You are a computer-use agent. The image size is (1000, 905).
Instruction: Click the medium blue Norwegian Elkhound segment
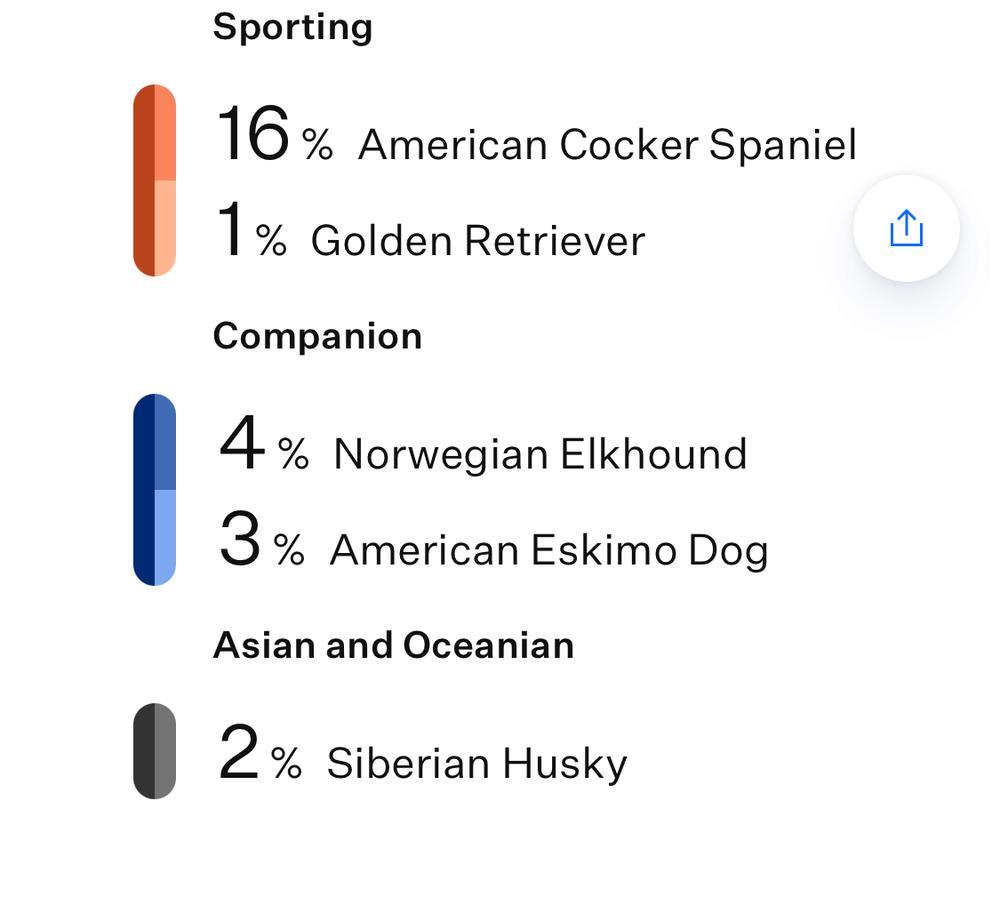(166, 443)
